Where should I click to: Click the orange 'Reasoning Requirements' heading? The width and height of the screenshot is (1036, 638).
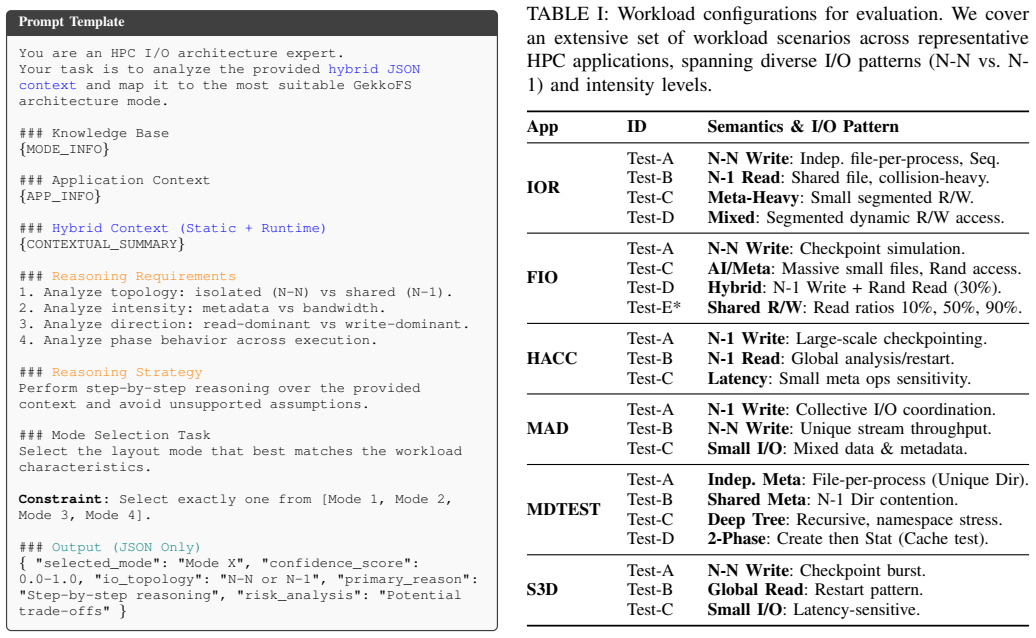143,277
